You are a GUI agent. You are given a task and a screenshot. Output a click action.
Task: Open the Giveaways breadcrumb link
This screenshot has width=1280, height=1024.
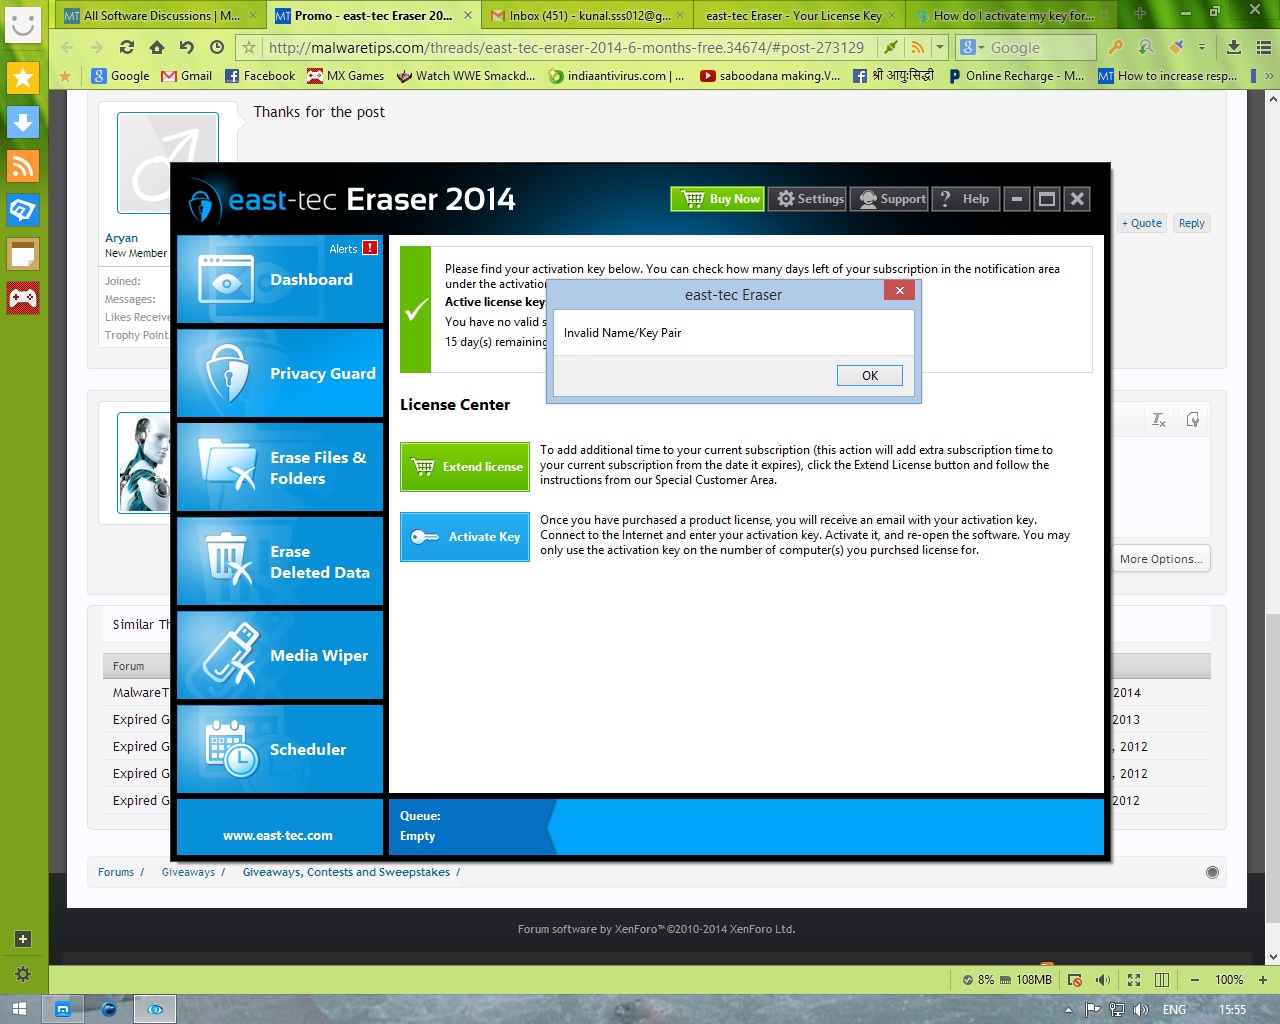coord(188,872)
